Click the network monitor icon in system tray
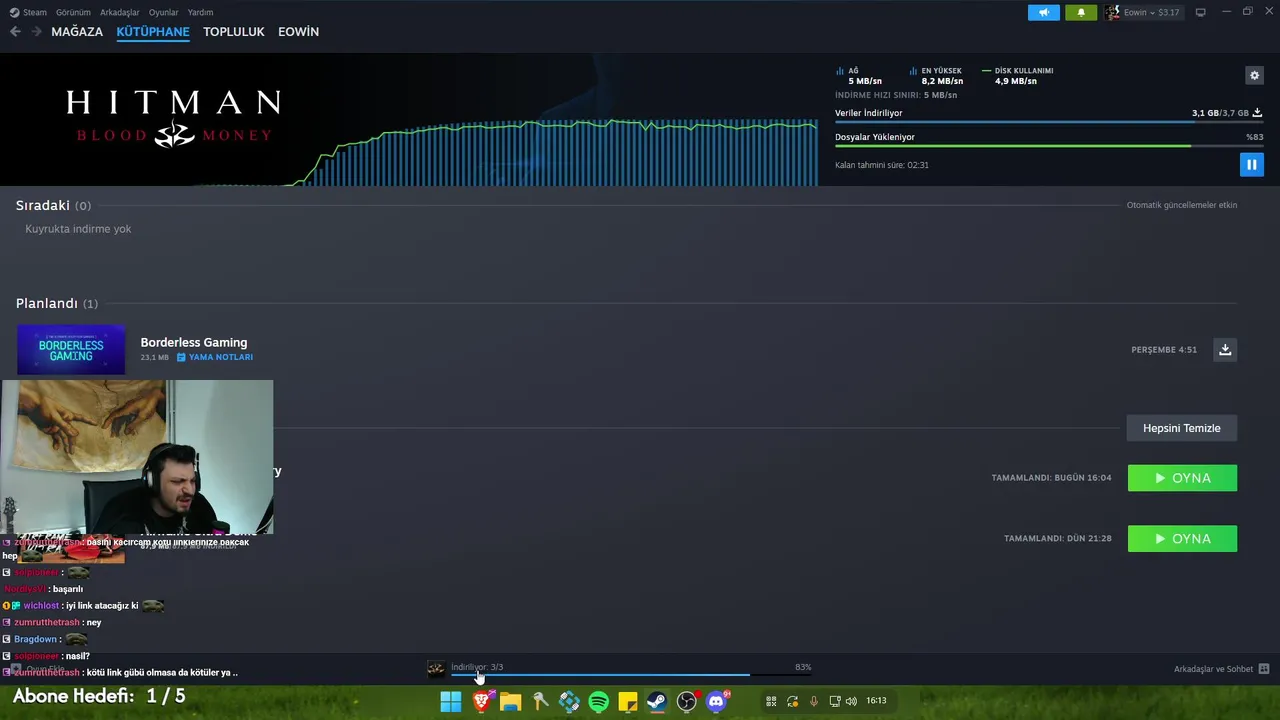 pos(834,701)
